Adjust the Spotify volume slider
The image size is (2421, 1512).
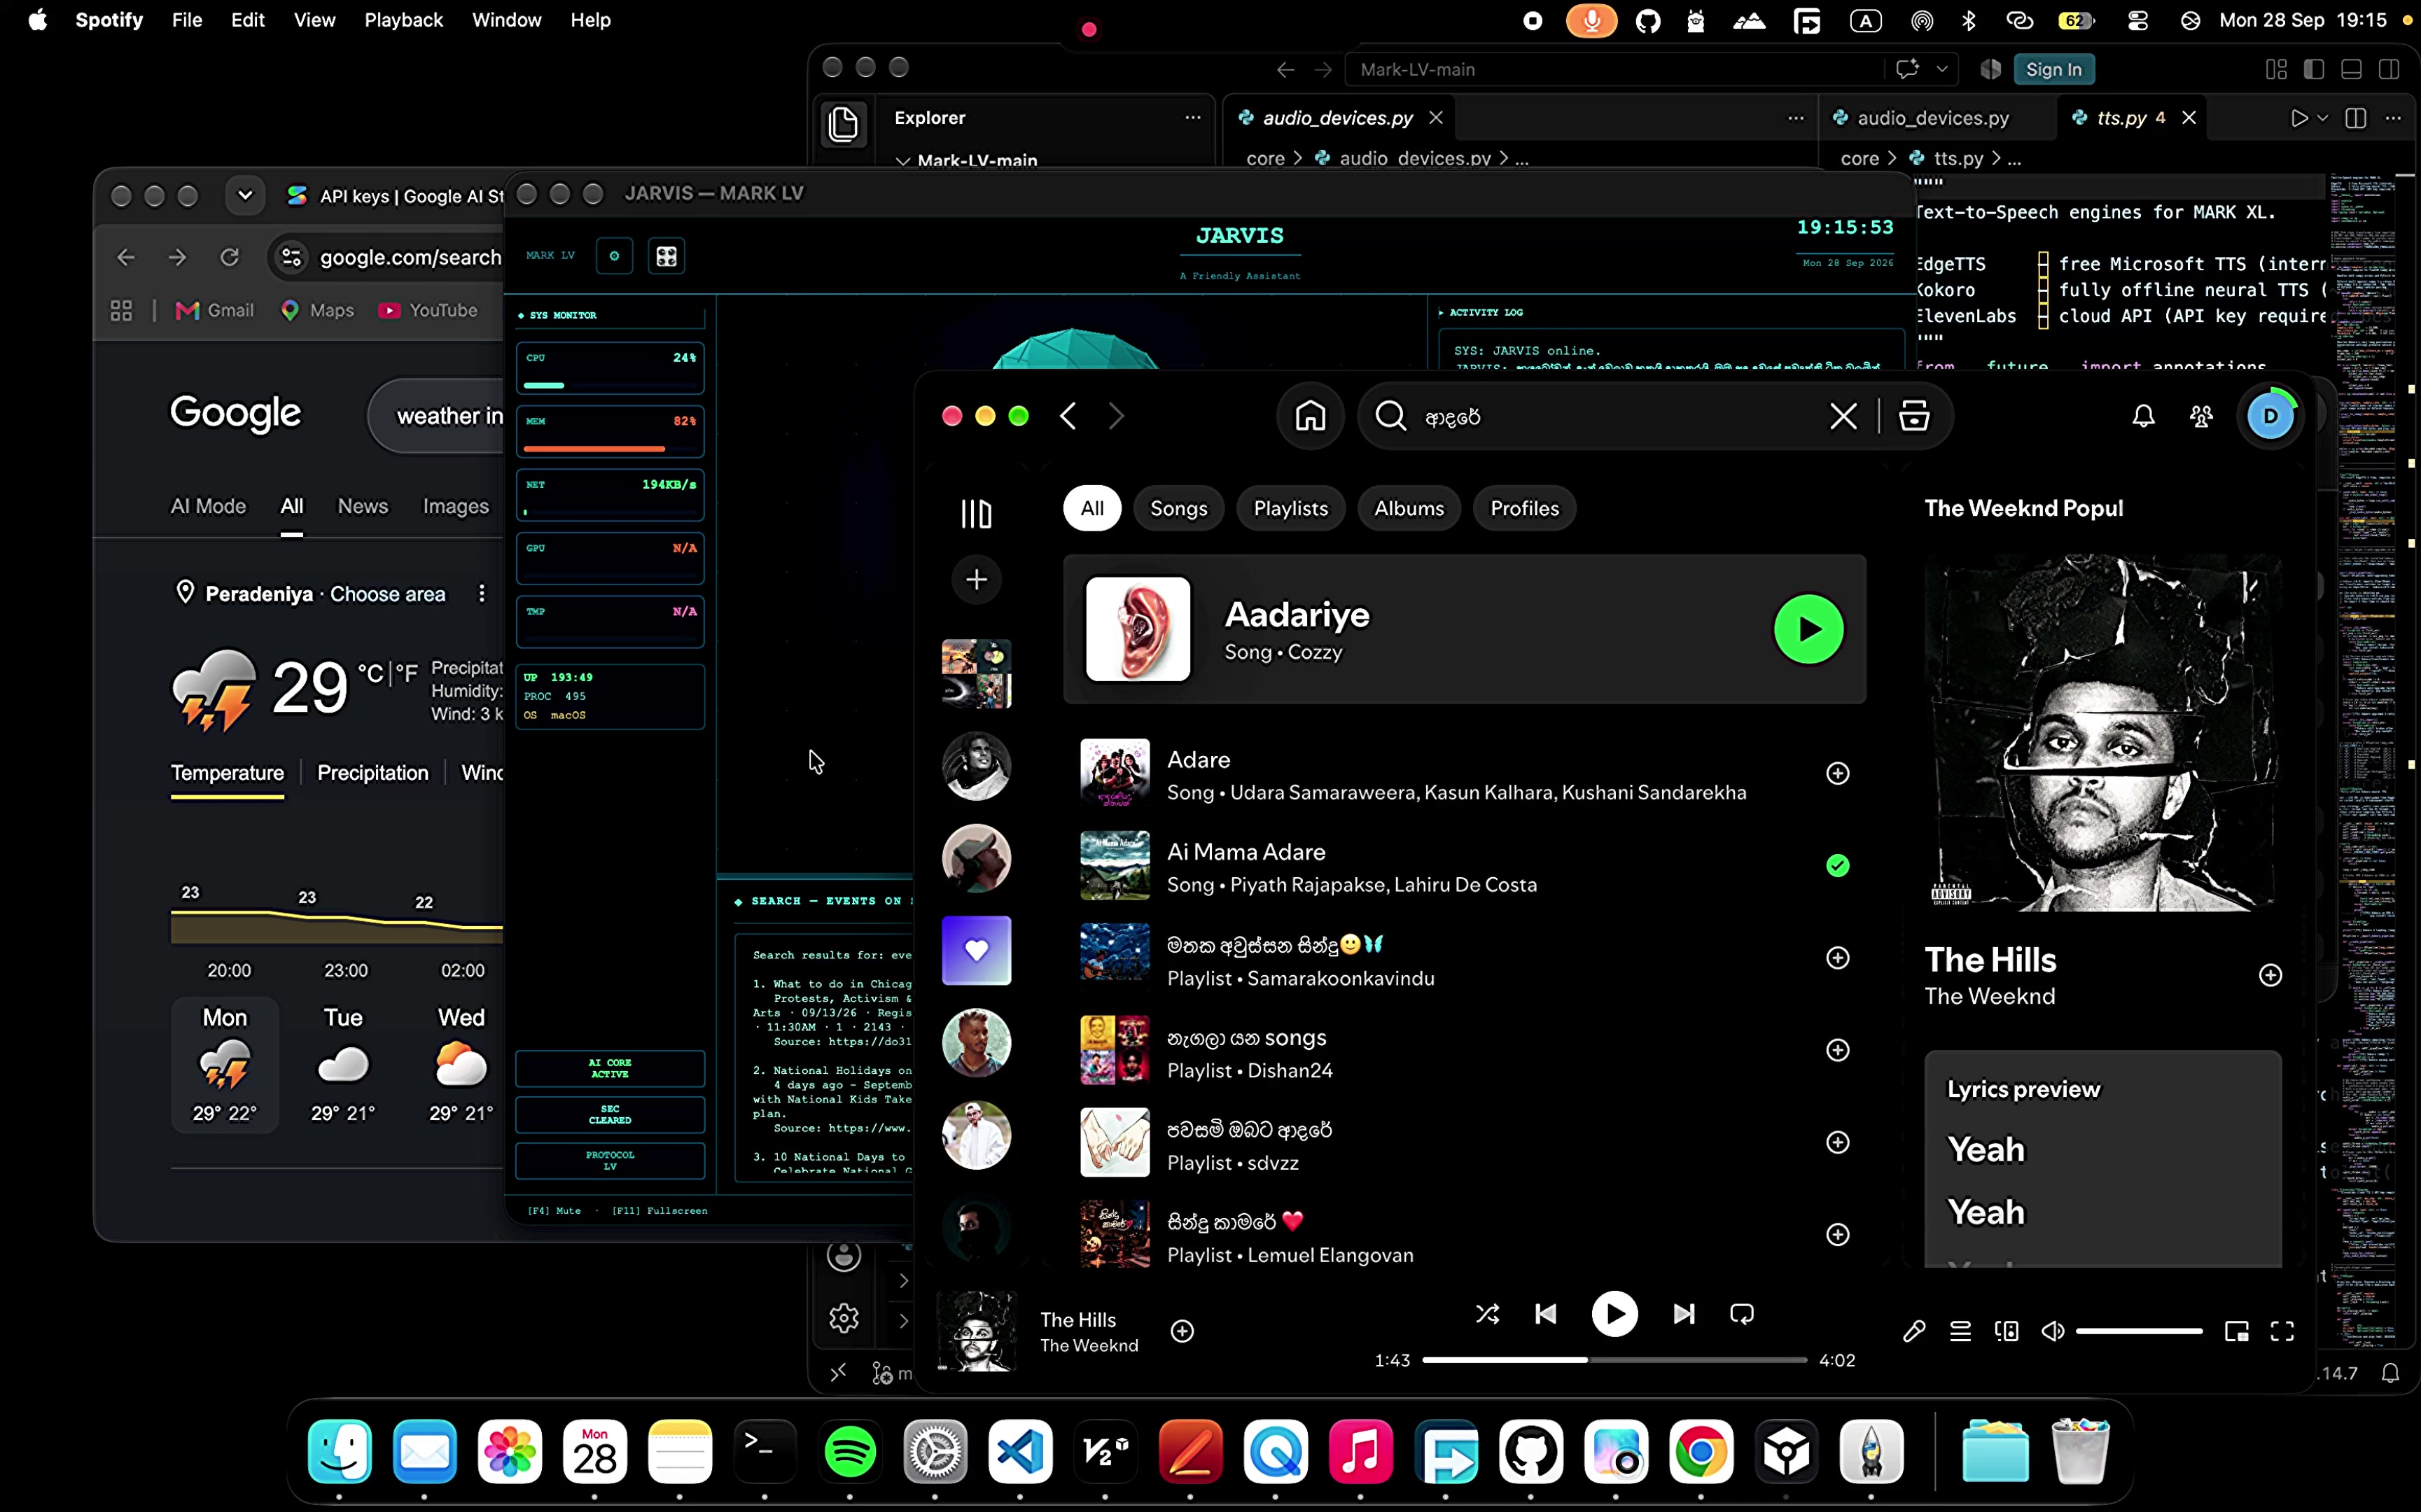tap(2139, 1331)
